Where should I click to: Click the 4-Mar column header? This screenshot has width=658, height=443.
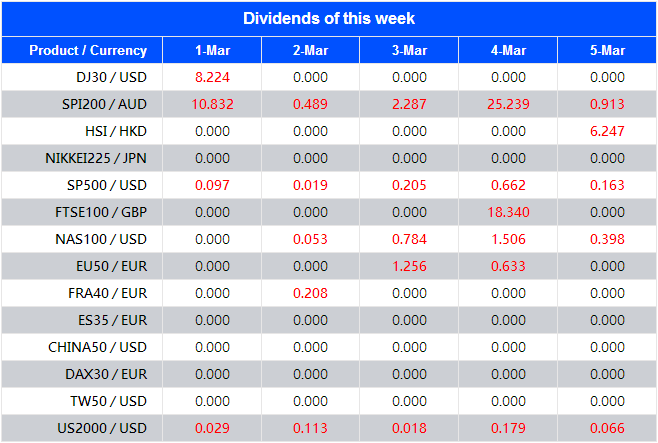(x=508, y=50)
